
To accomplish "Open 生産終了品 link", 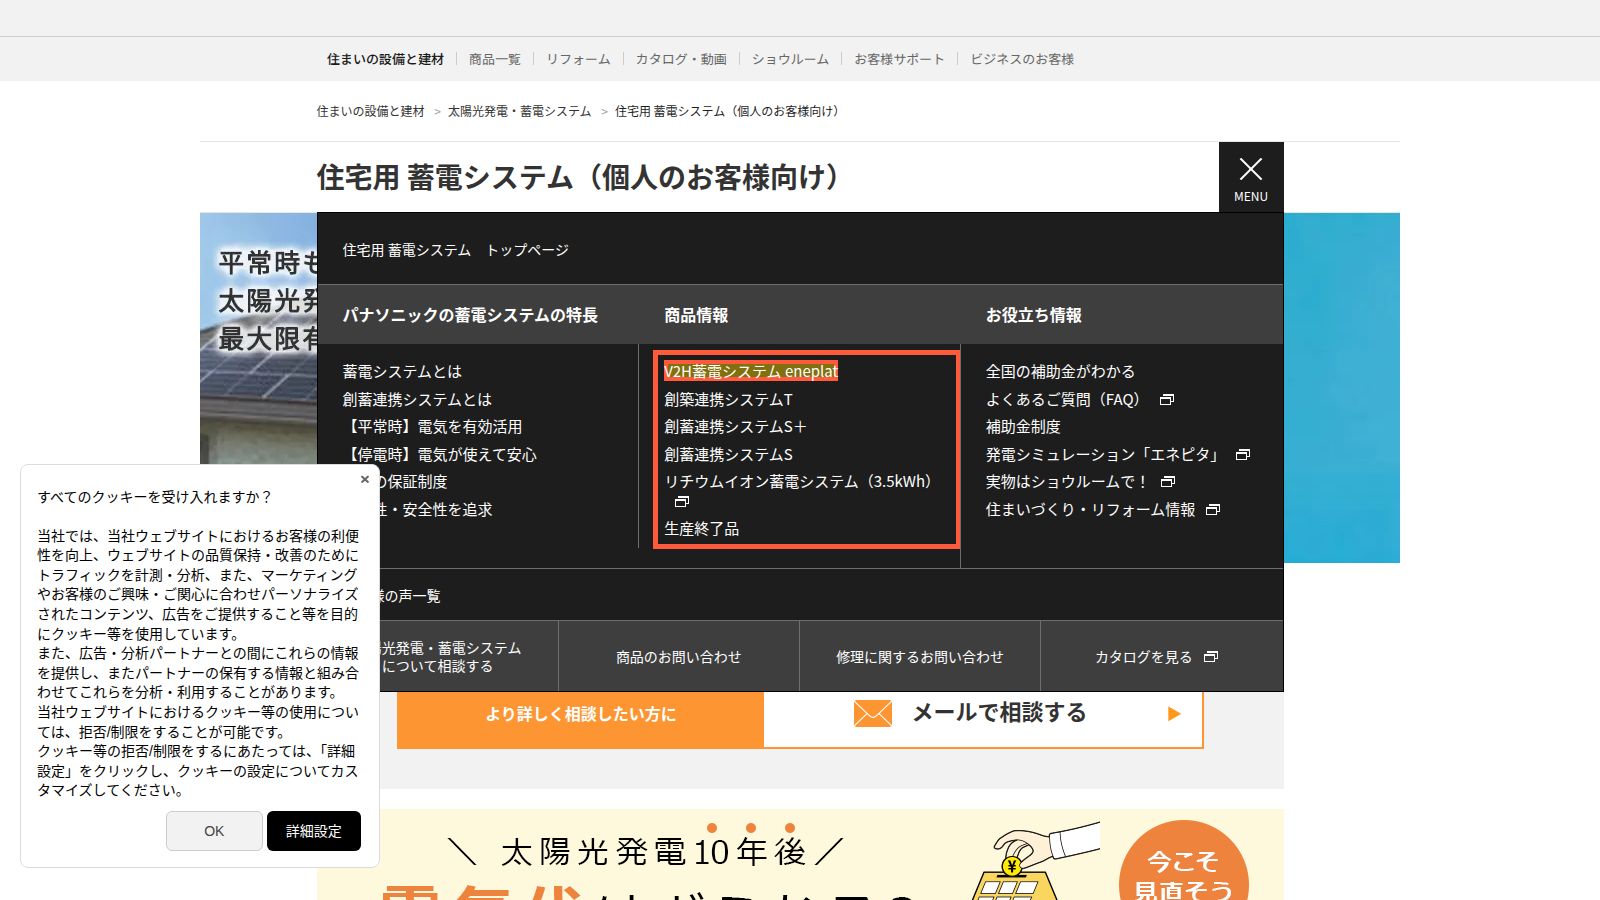I will 702,529.
